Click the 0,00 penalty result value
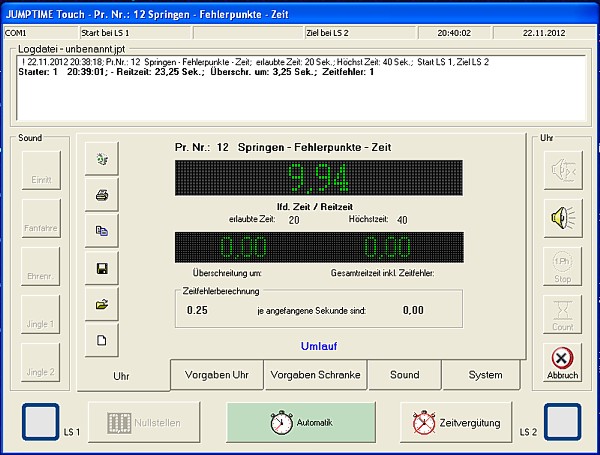Viewport: 600px width, 455px height. (x=413, y=310)
